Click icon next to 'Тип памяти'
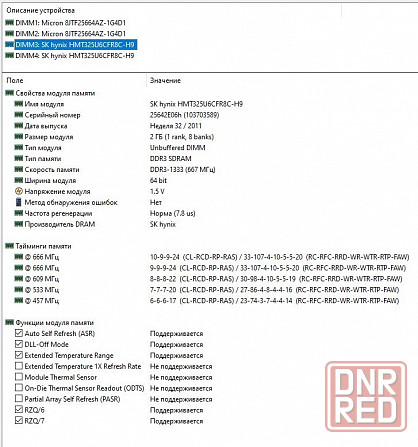418x447 pixels. (x=19, y=158)
